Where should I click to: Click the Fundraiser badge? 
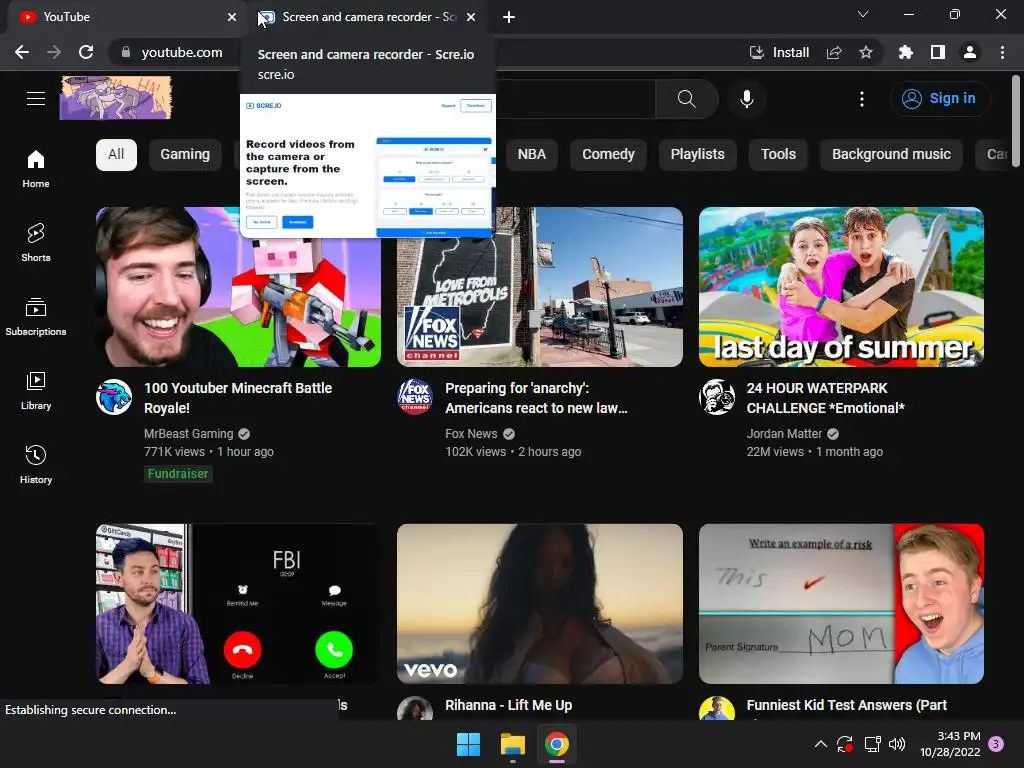click(178, 473)
